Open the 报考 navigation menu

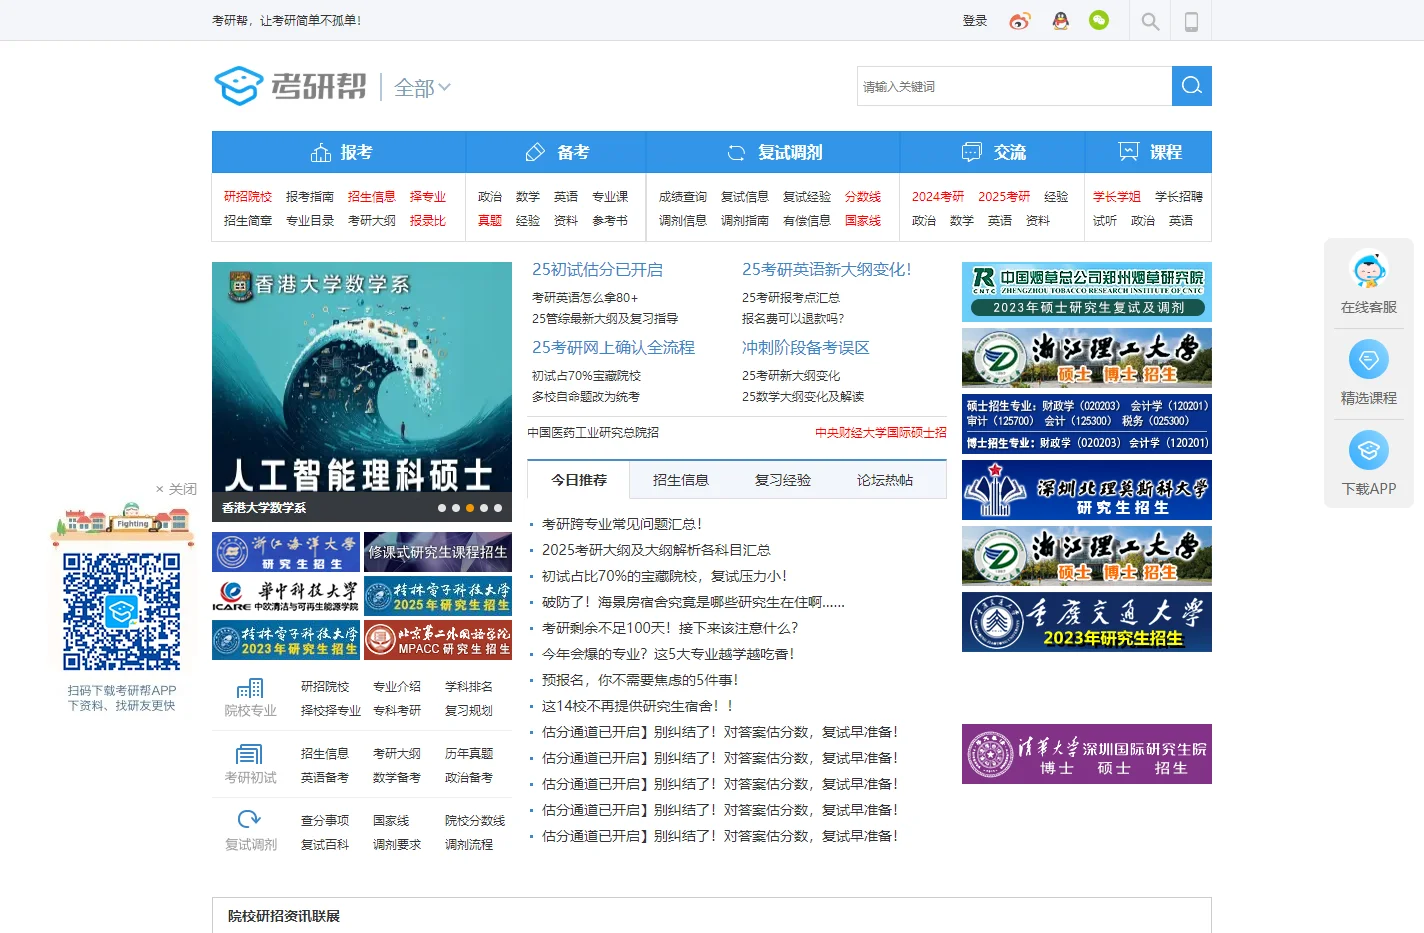pos(339,152)
